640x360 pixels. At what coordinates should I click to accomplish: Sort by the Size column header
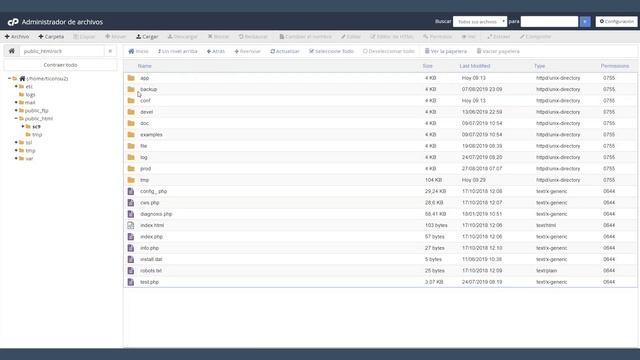tap(427, 66)
